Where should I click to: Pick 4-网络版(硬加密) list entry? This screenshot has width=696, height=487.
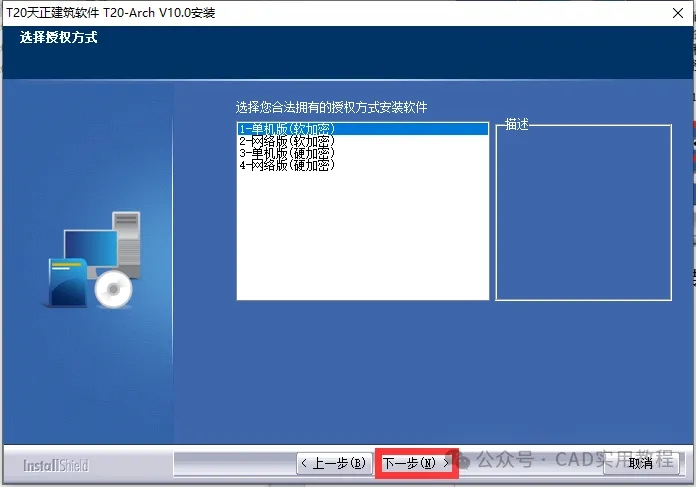(362, 165)
